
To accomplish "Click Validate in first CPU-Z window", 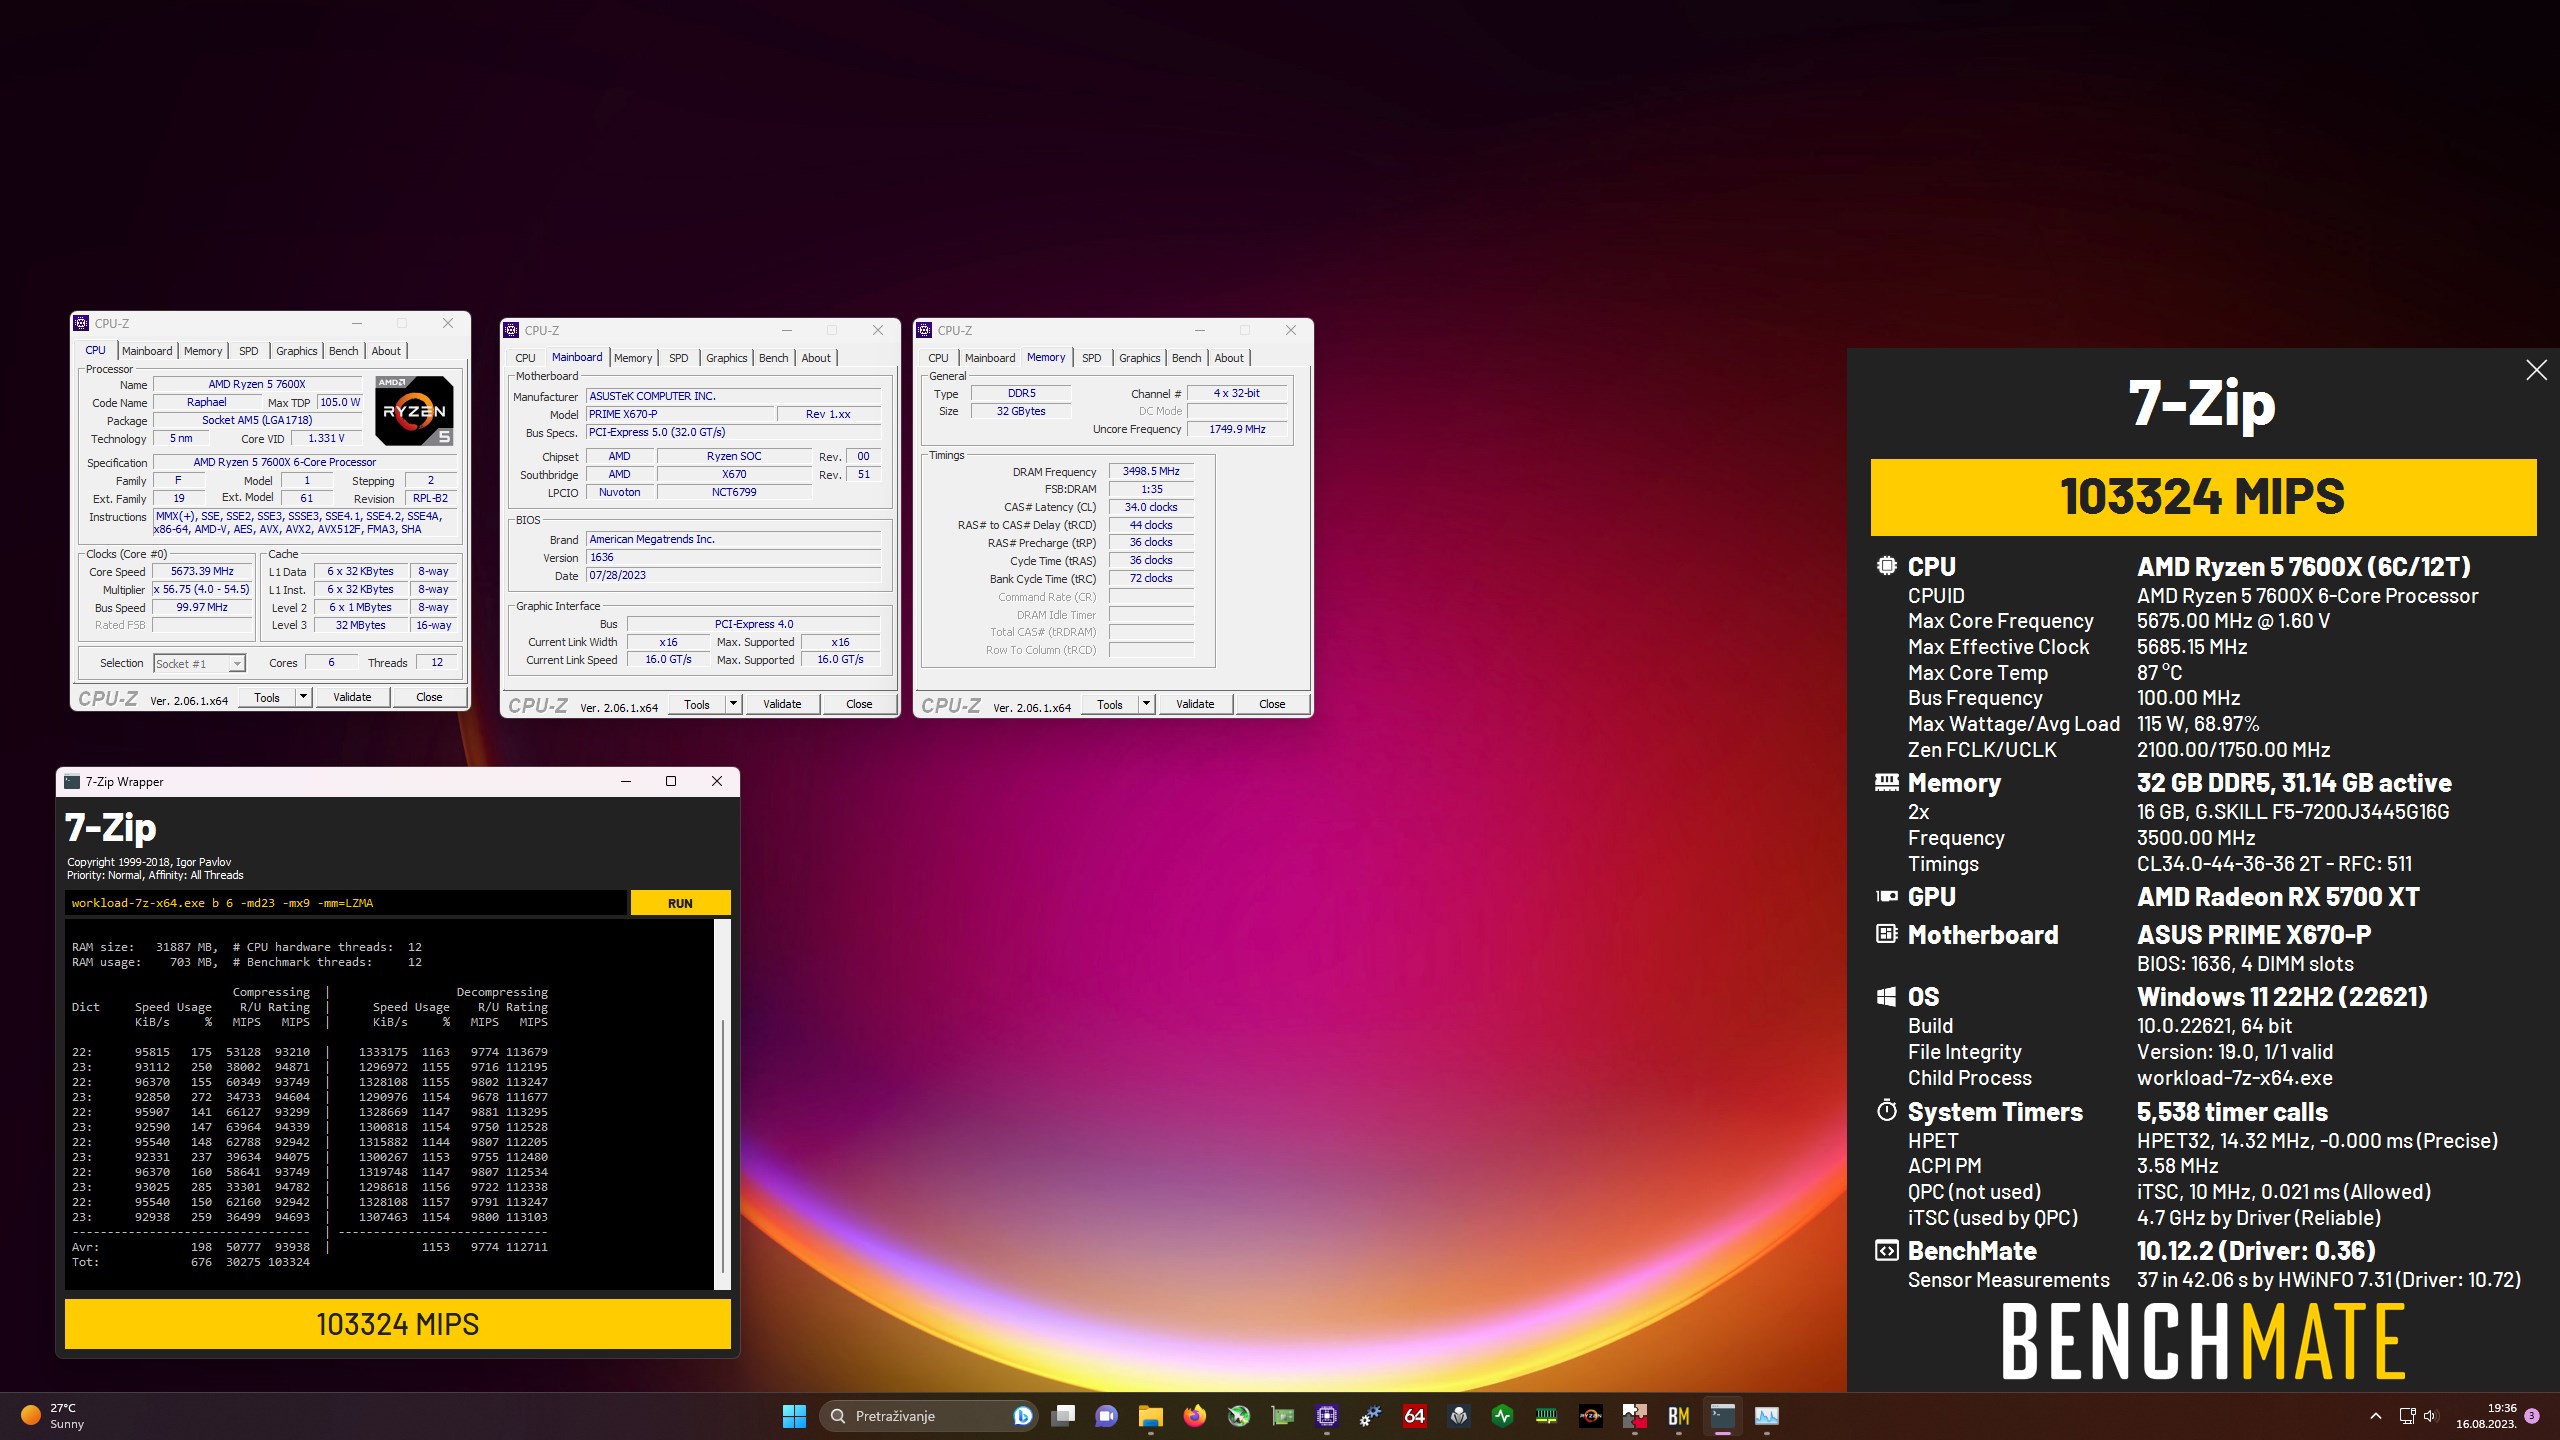I will point(352,697).
